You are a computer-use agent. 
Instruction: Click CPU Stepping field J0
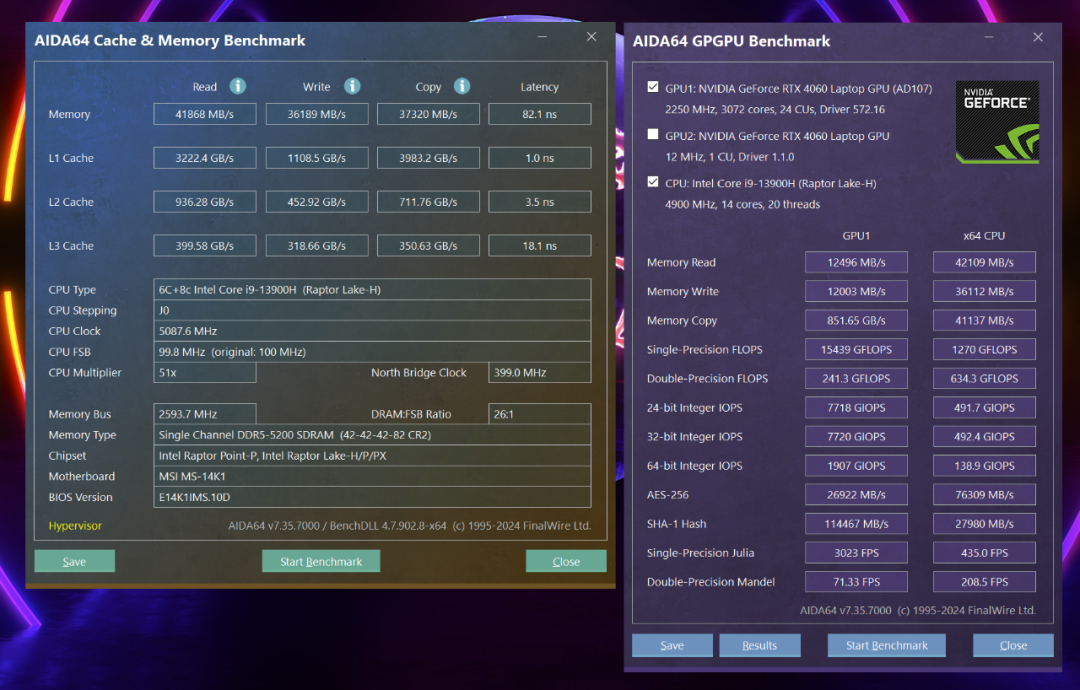tap(372, 310)
